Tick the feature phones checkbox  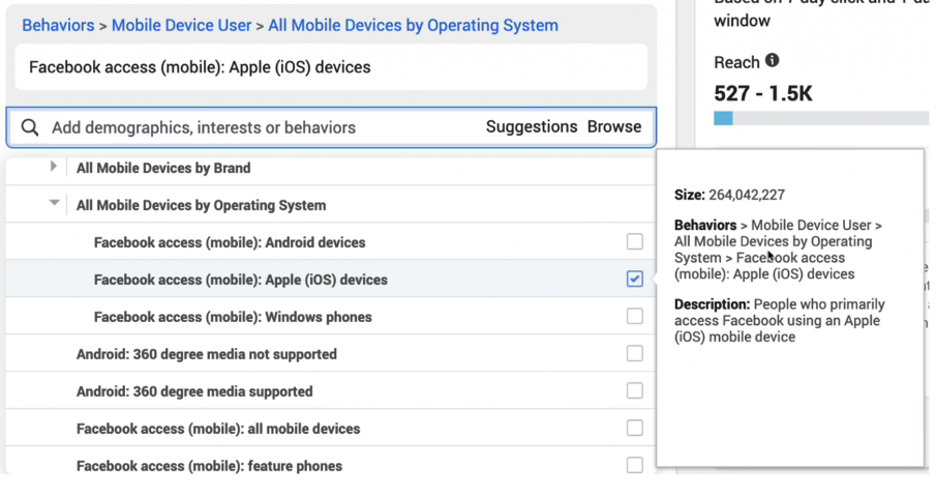[635, 465]
